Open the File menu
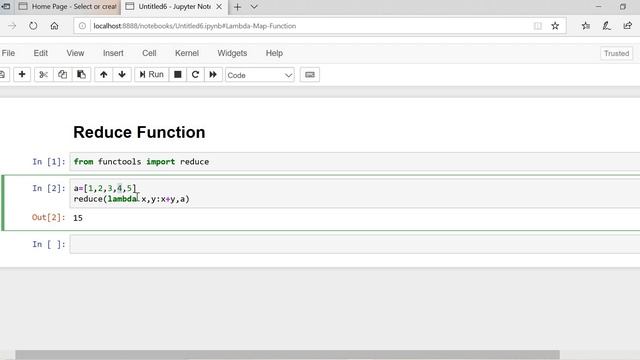This screenshot has width=640, height=360. [x=8, y=53]
